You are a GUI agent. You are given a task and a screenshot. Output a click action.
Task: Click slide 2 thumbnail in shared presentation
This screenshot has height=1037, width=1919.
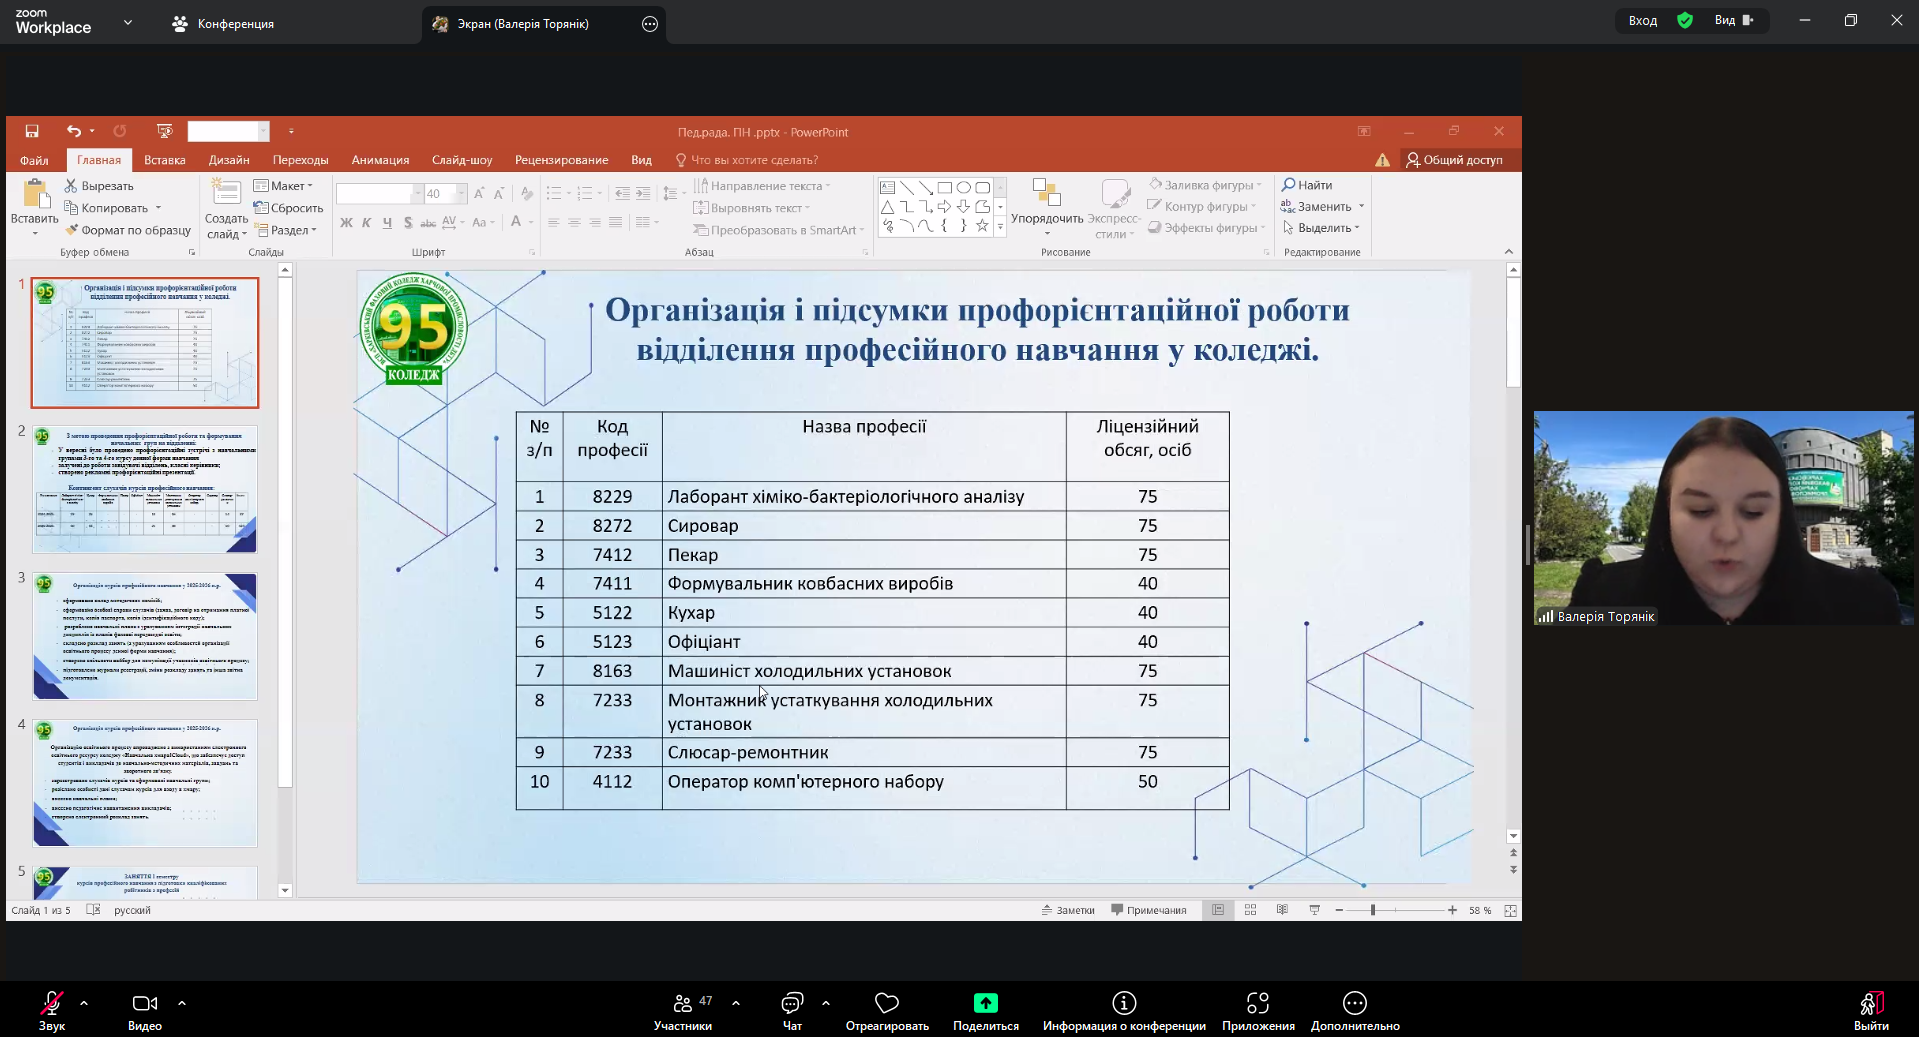[145, 490]
